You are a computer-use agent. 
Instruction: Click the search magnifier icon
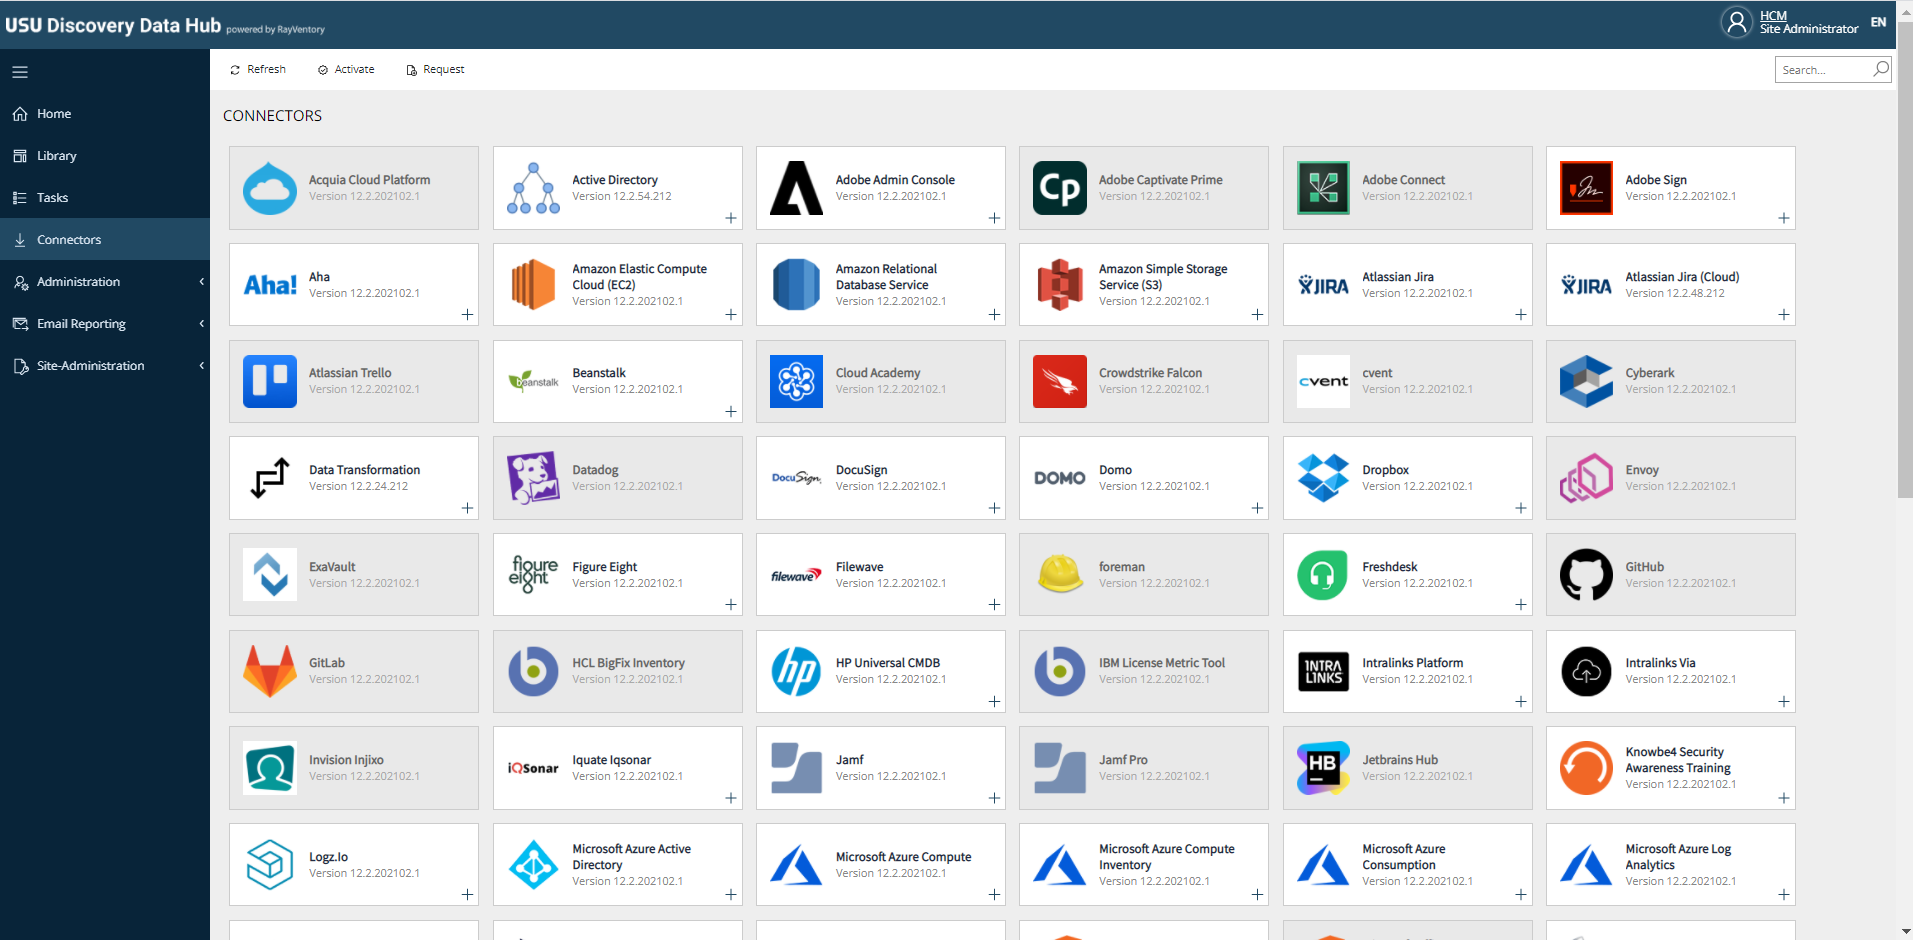coord(1881,69)
